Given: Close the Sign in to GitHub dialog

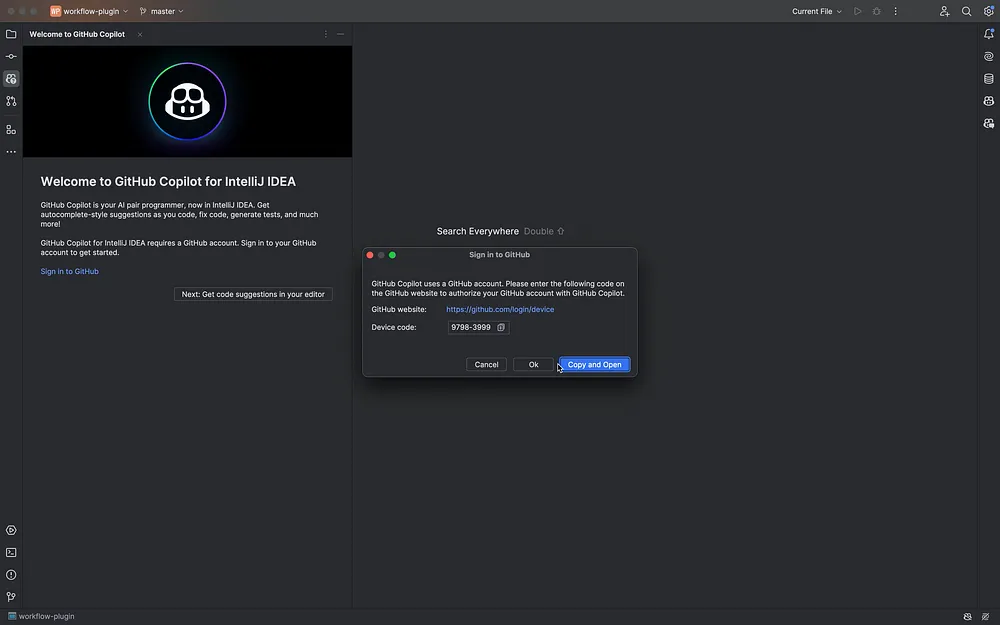Looking at the screenshot, I should coord(370,255).
